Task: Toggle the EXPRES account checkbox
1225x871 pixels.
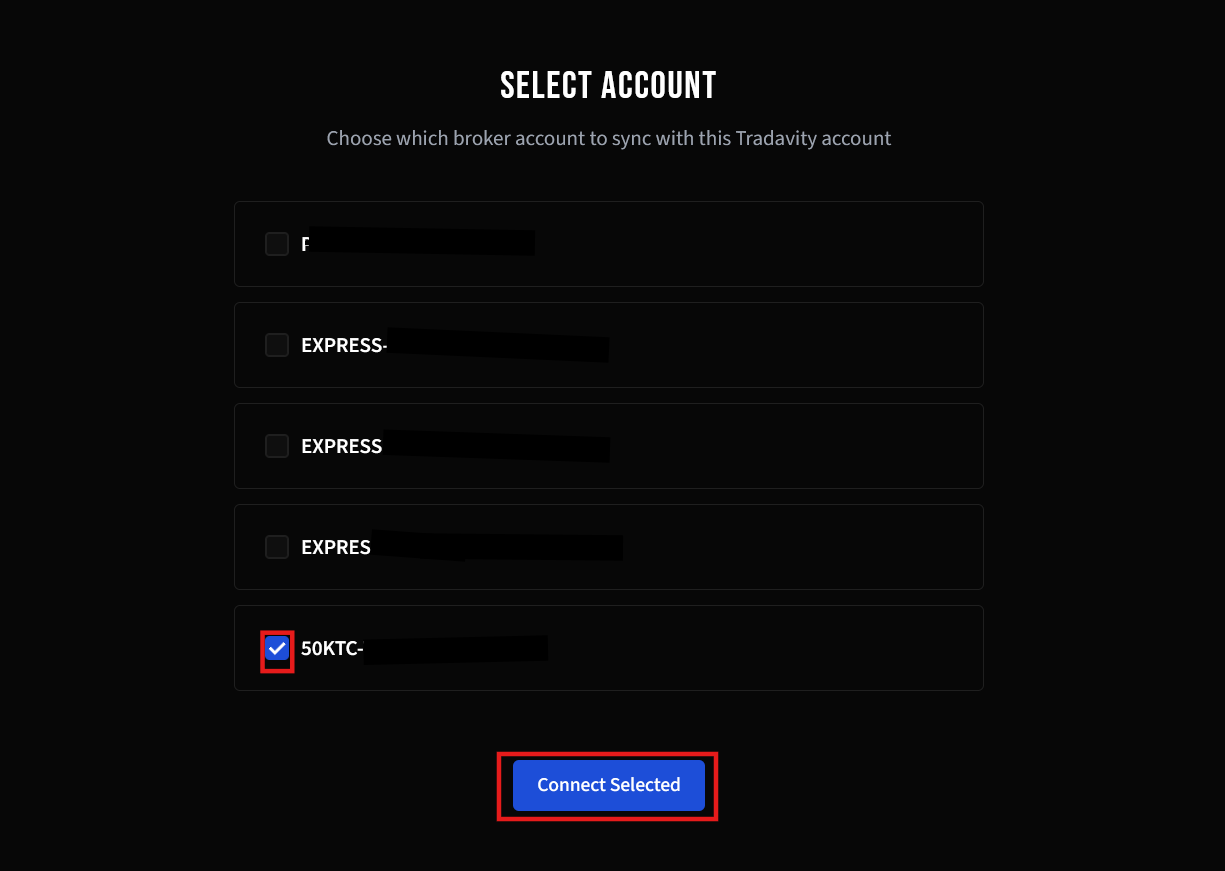Action: pyautogui.click(x=277, y=547)
